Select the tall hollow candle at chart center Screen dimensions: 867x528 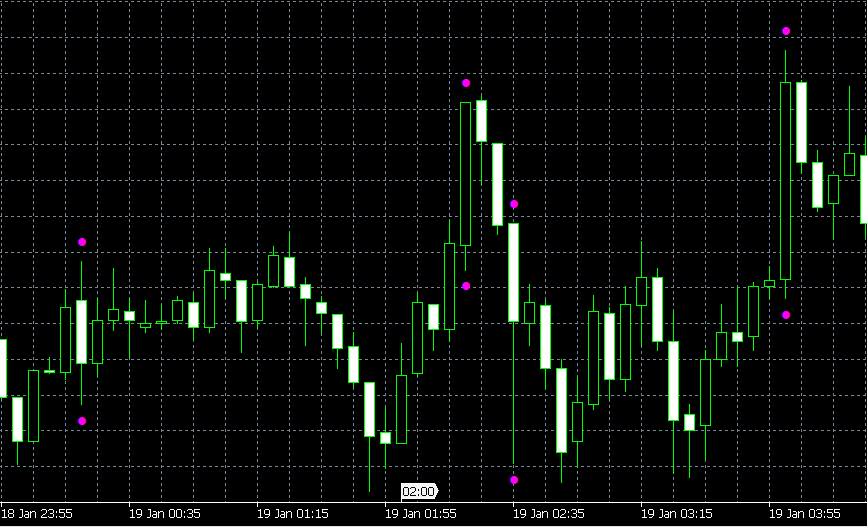[x=465, y=173]
